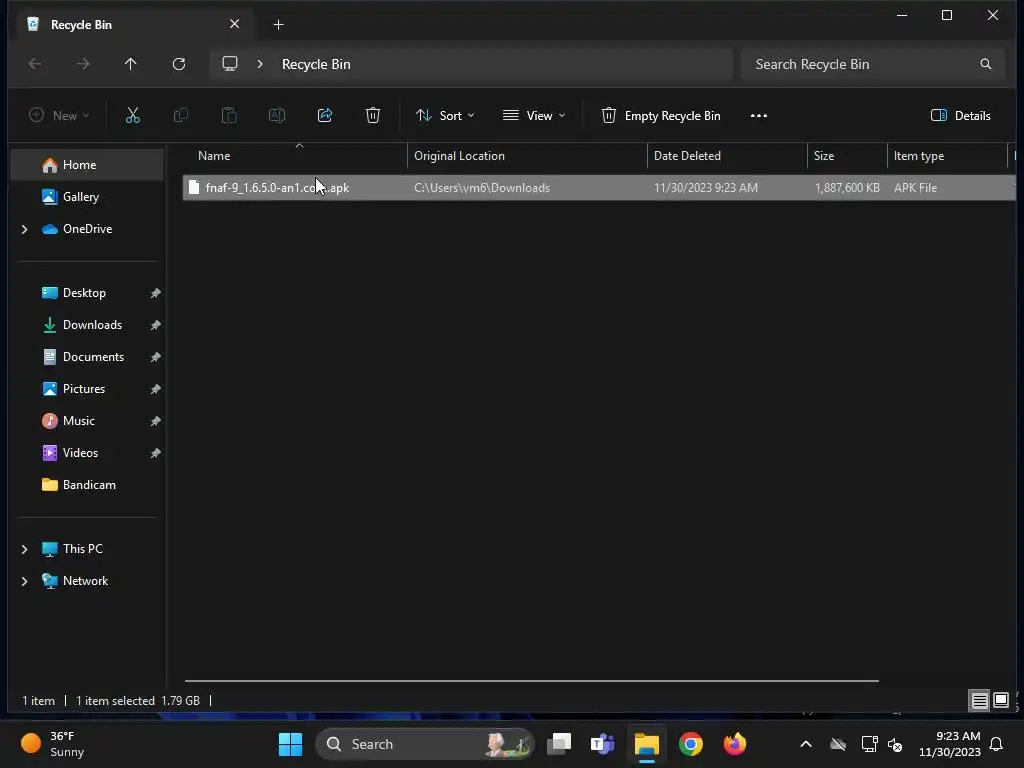Click the horizontal scrollbar

tap(532, 680)
